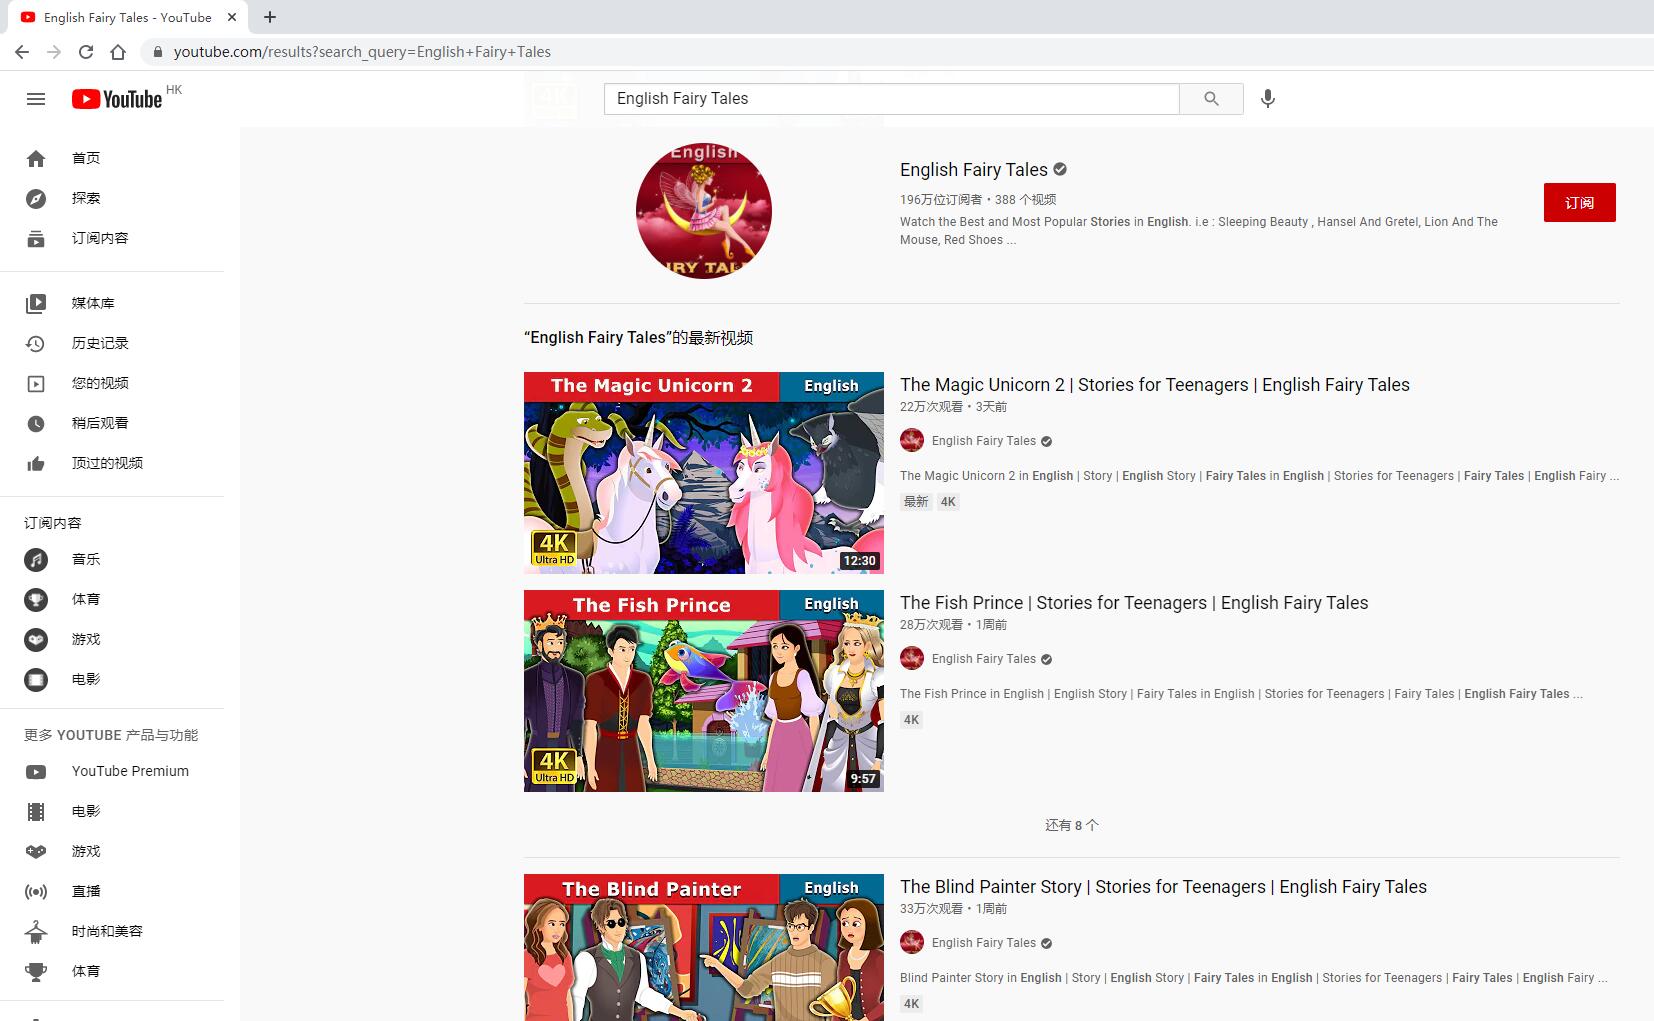Click 4K badge under The Fish Prince
Screen dimensions: 1654x1021
(x=911, y=720)
